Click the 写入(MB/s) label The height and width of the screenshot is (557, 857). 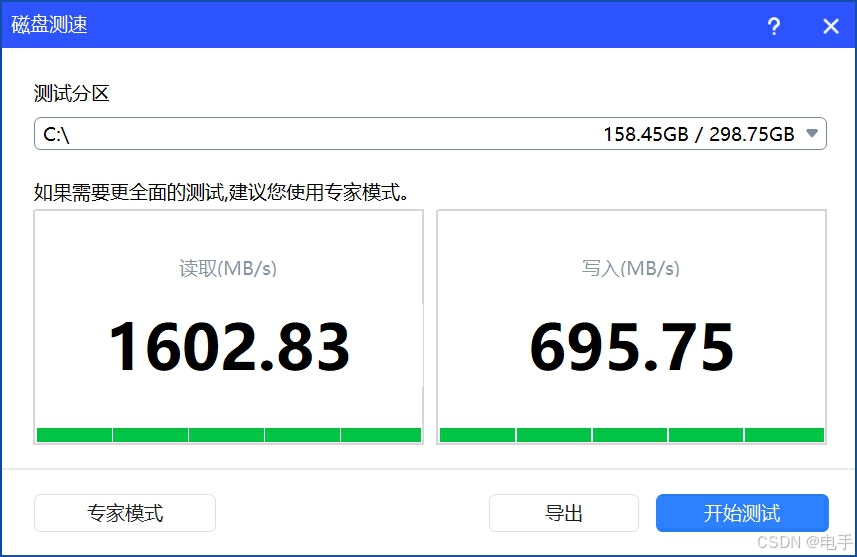631,268
